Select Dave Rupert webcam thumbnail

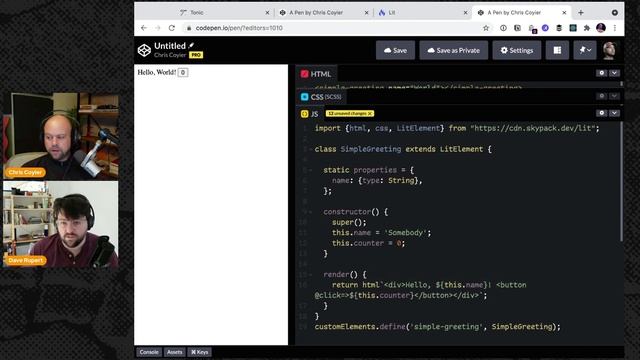pos(61,224)
